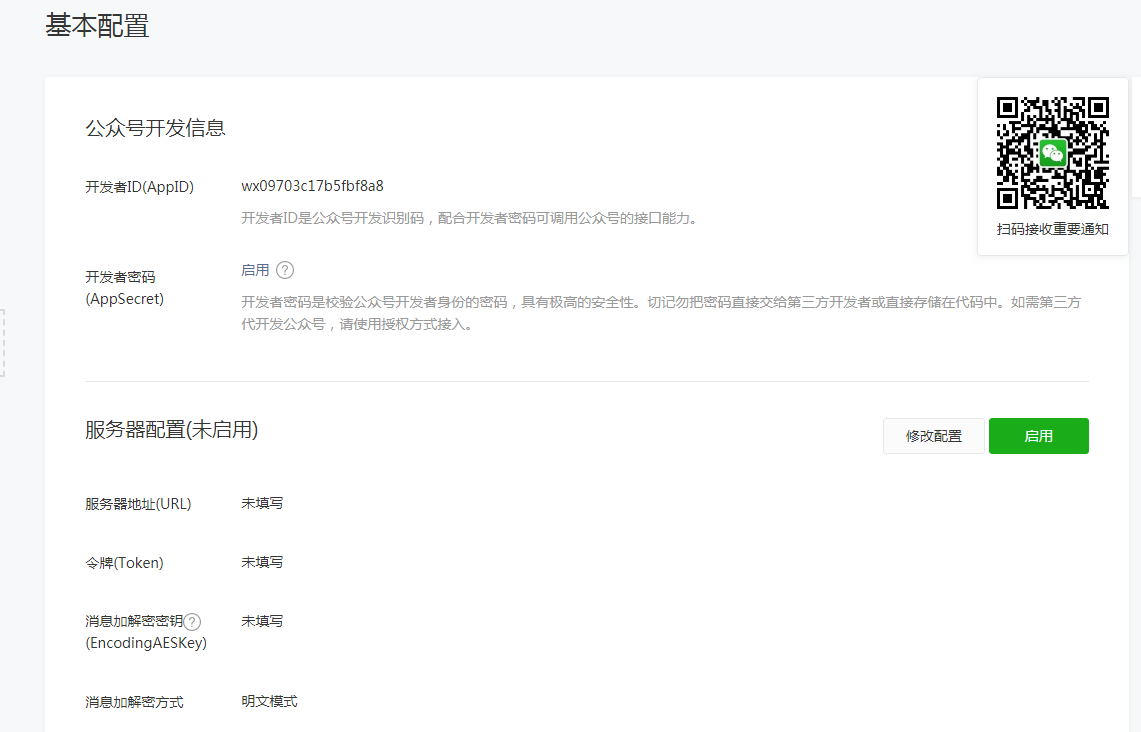
Task: Click the 明文模式 encryption mode value
Action: 269,701
